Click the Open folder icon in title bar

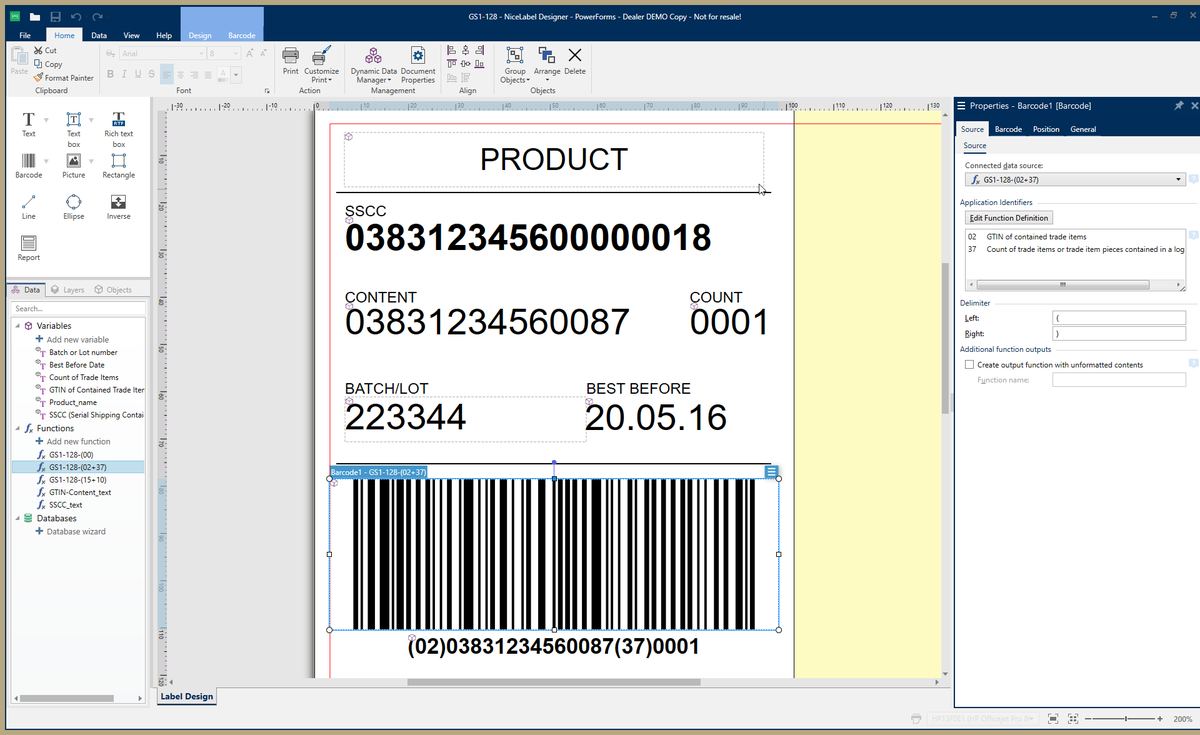35,17
